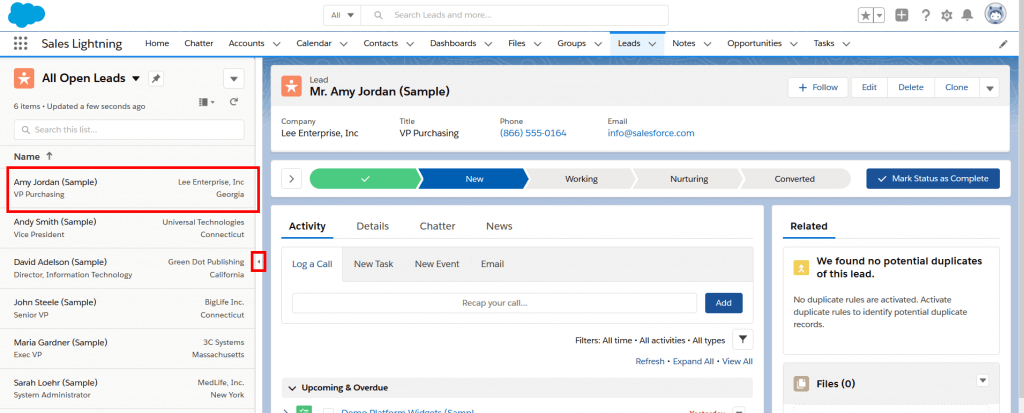Go to the Home tab
The width and height of the screenshot is (1024, 413).
(157, 44)
